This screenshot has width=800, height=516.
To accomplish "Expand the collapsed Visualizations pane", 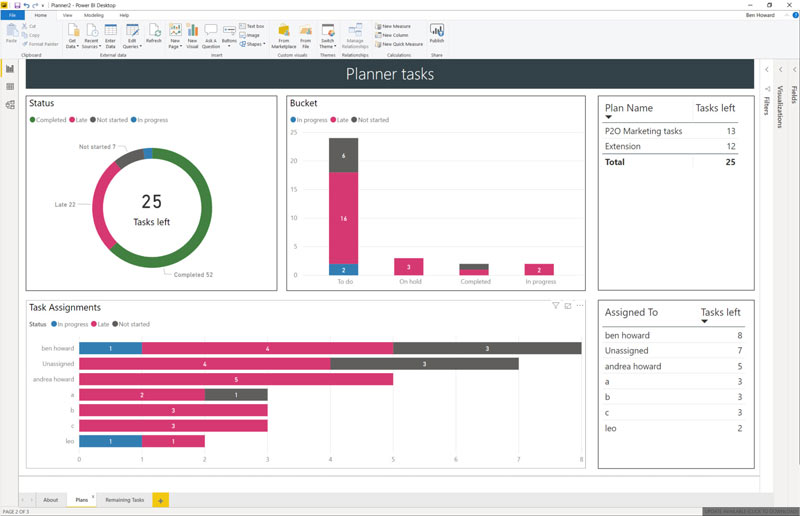I will coord(781,69).
